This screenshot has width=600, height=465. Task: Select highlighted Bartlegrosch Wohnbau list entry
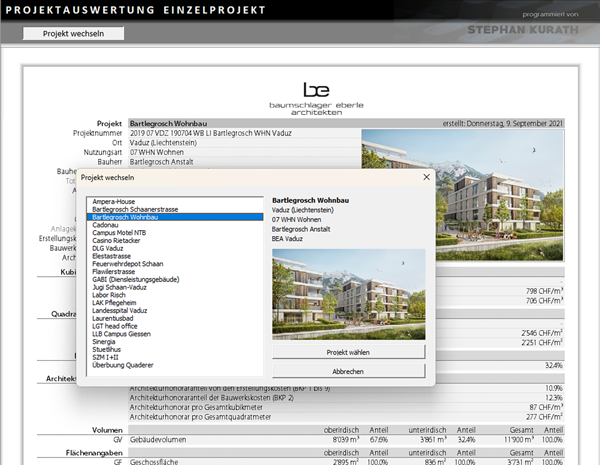[175, 217]
